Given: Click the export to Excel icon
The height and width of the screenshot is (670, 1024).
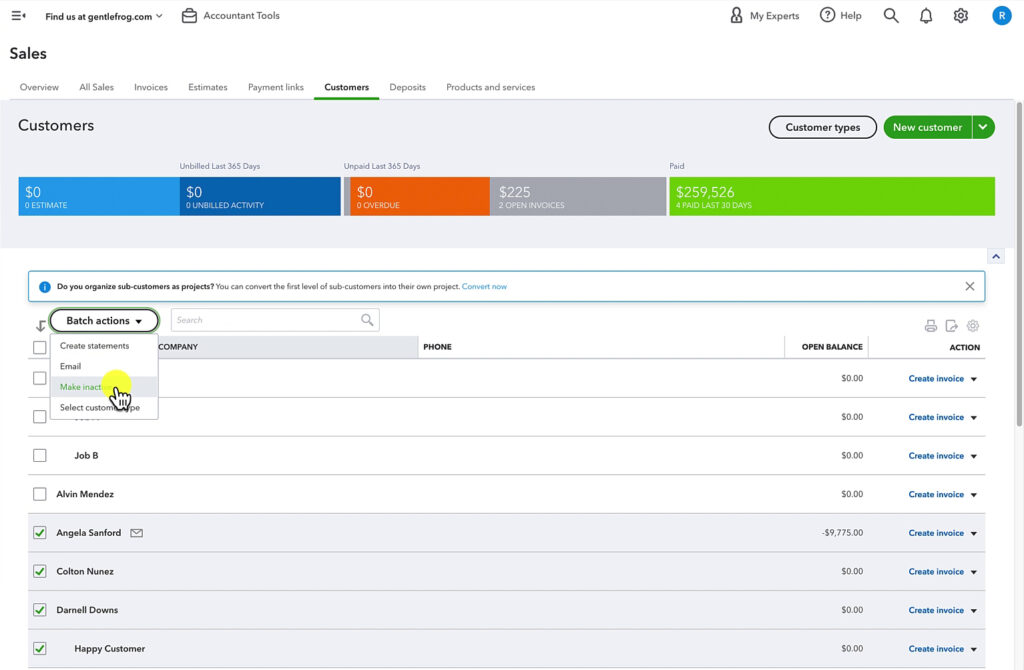Looking at the screenshot, I should click(950, 325).
